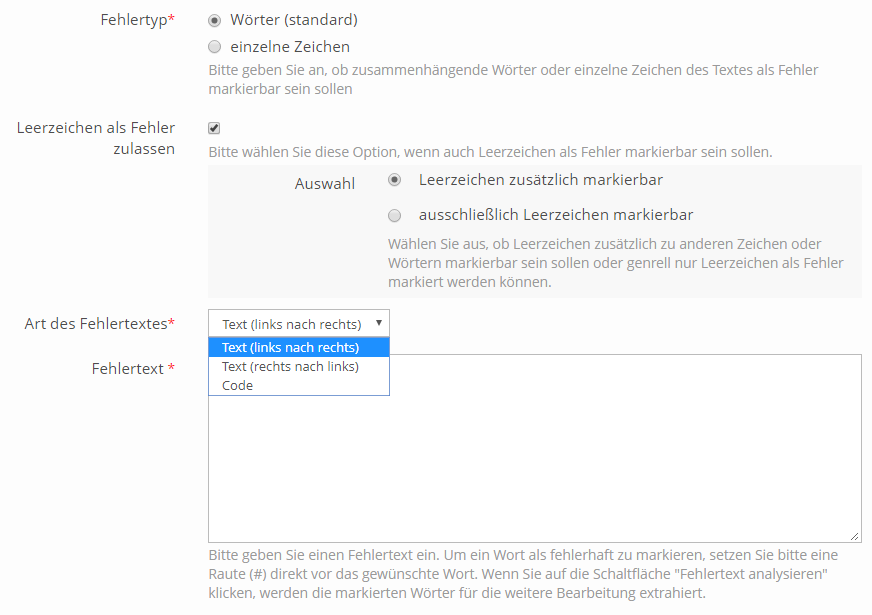This screenshot has width=872, height=615.
Task: Click the hint starting 'Bitte wählen Sie diese Option'
Action: point(490,152)
